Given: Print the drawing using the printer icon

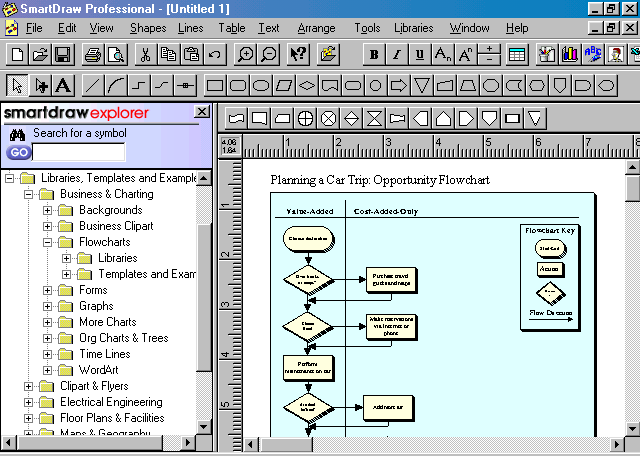Looking at the screenshot, I should click(x=93, y=55).
